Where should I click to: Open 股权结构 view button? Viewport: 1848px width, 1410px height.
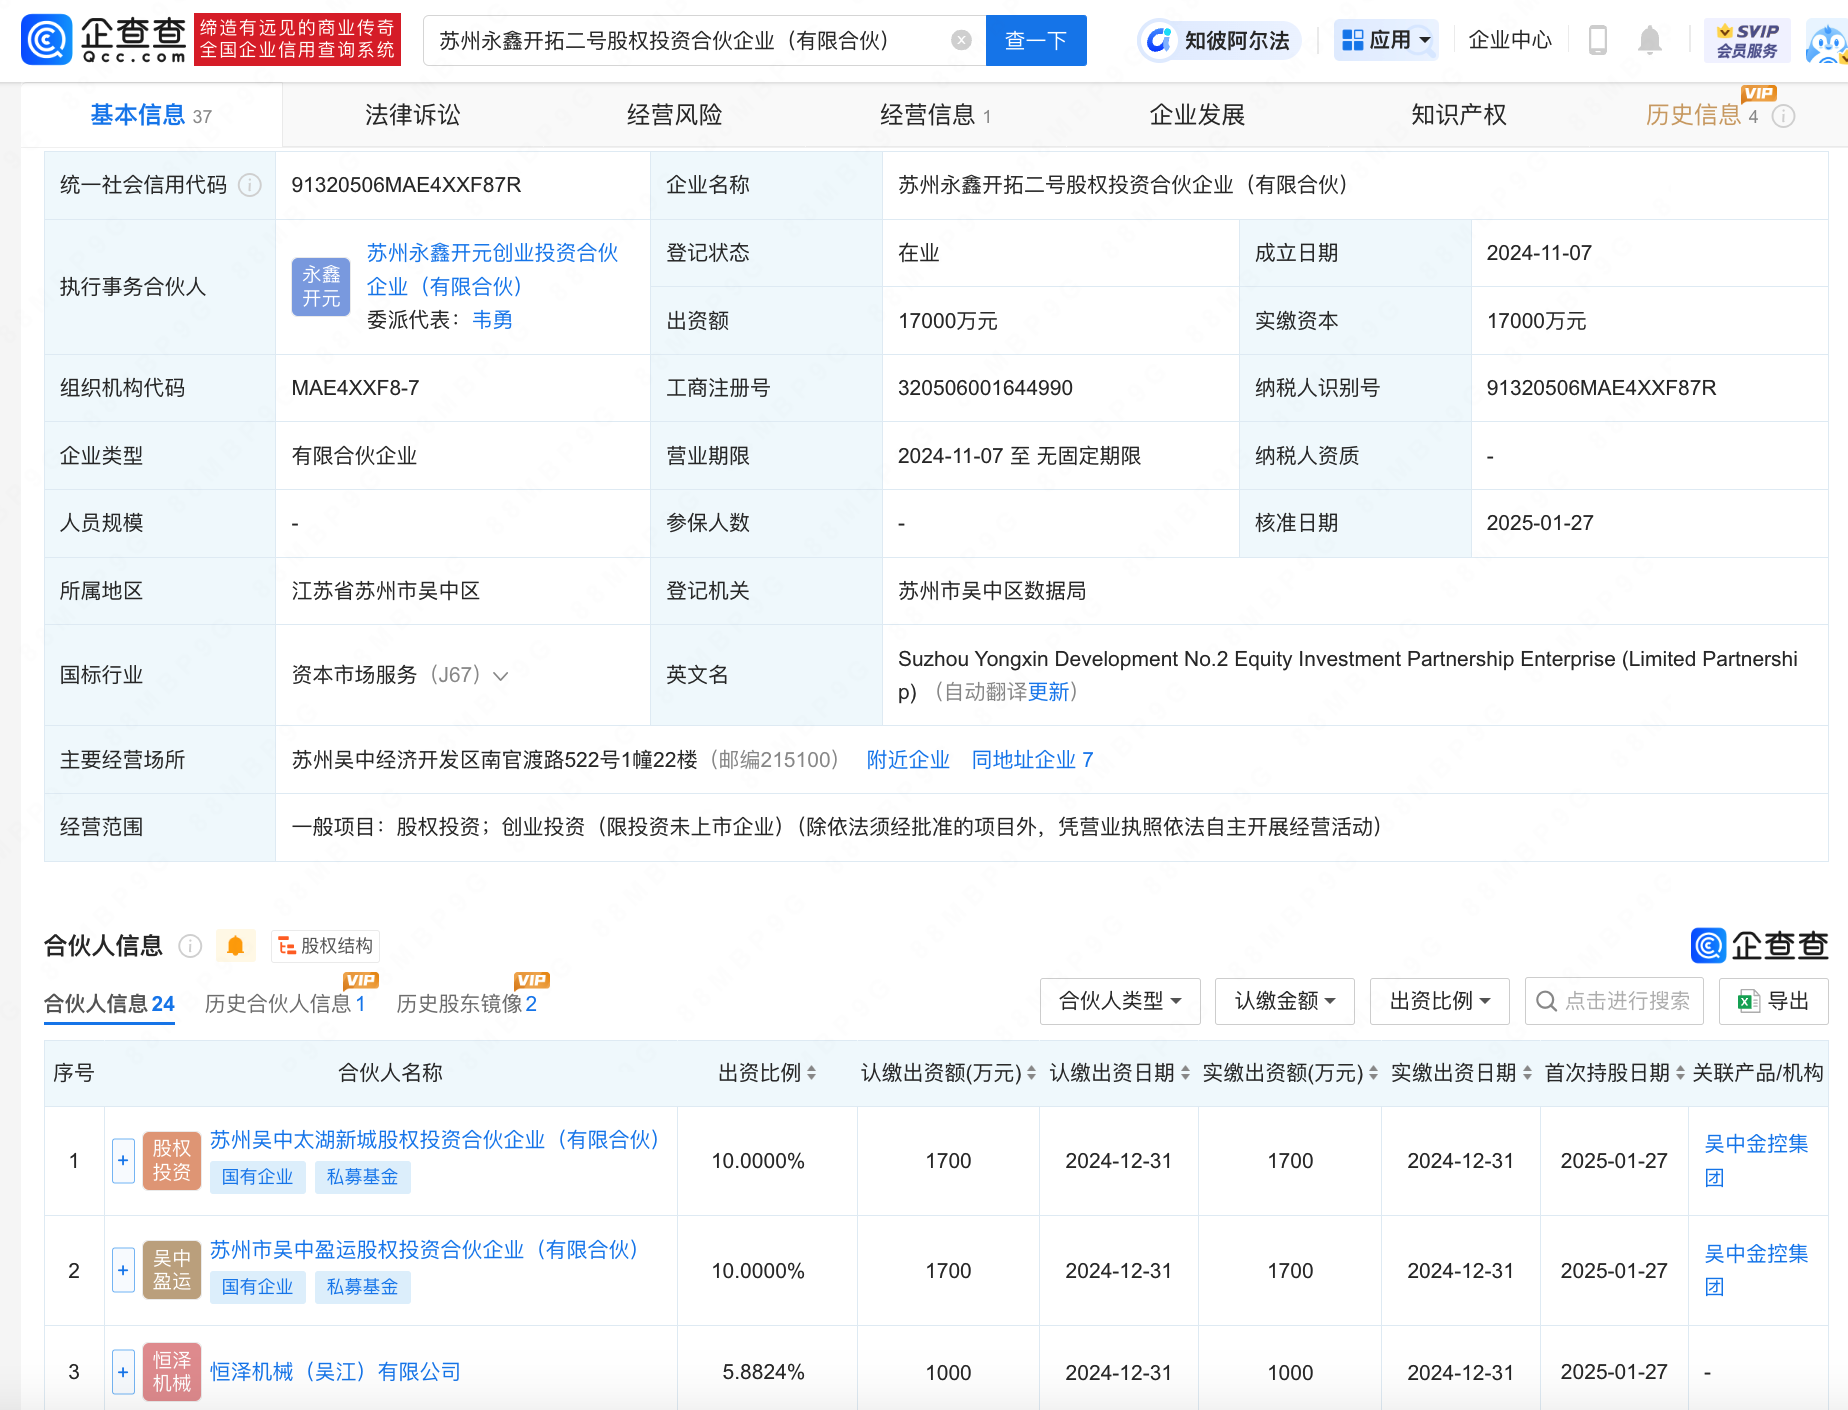click(x=325, y=946)
